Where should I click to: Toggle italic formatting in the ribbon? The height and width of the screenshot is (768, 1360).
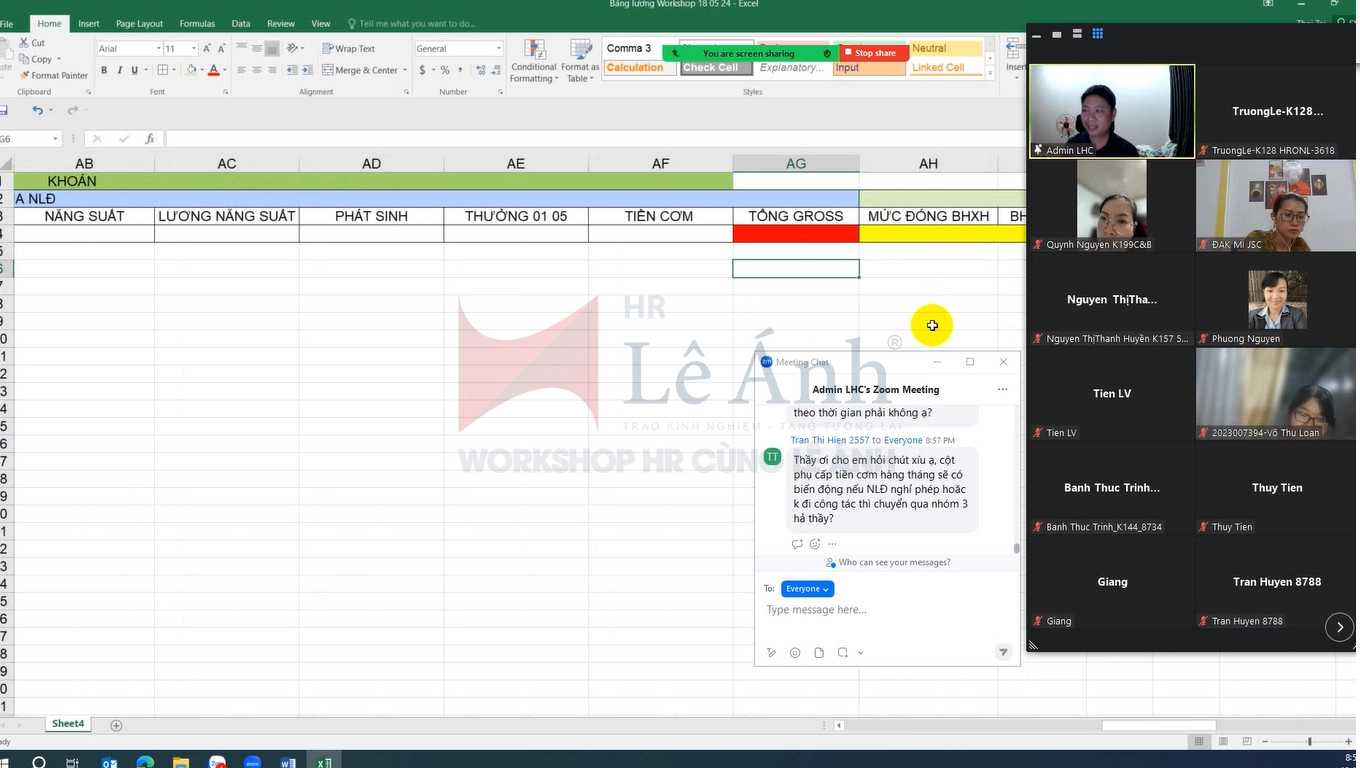(x=119, y=70)
